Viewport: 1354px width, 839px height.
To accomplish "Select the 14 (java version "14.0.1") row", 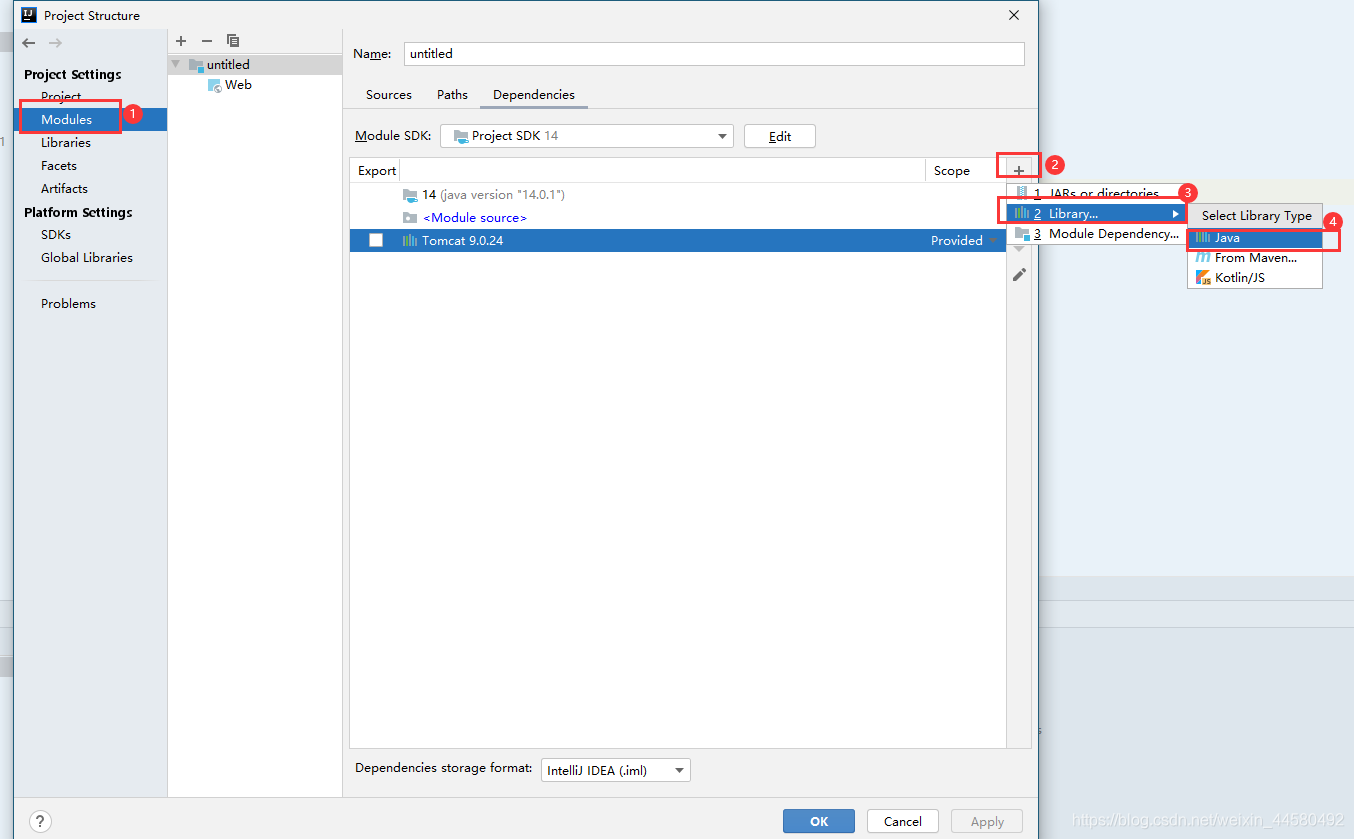I will (x=677, y=195).
